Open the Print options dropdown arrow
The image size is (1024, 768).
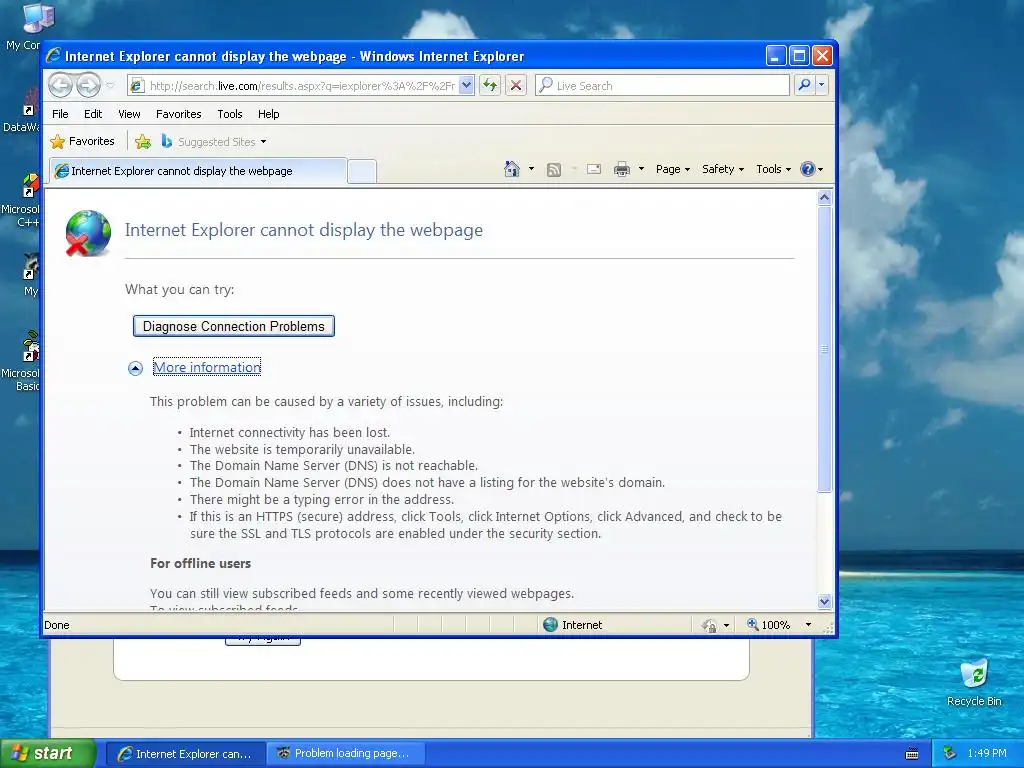click(x=641, y=169)
